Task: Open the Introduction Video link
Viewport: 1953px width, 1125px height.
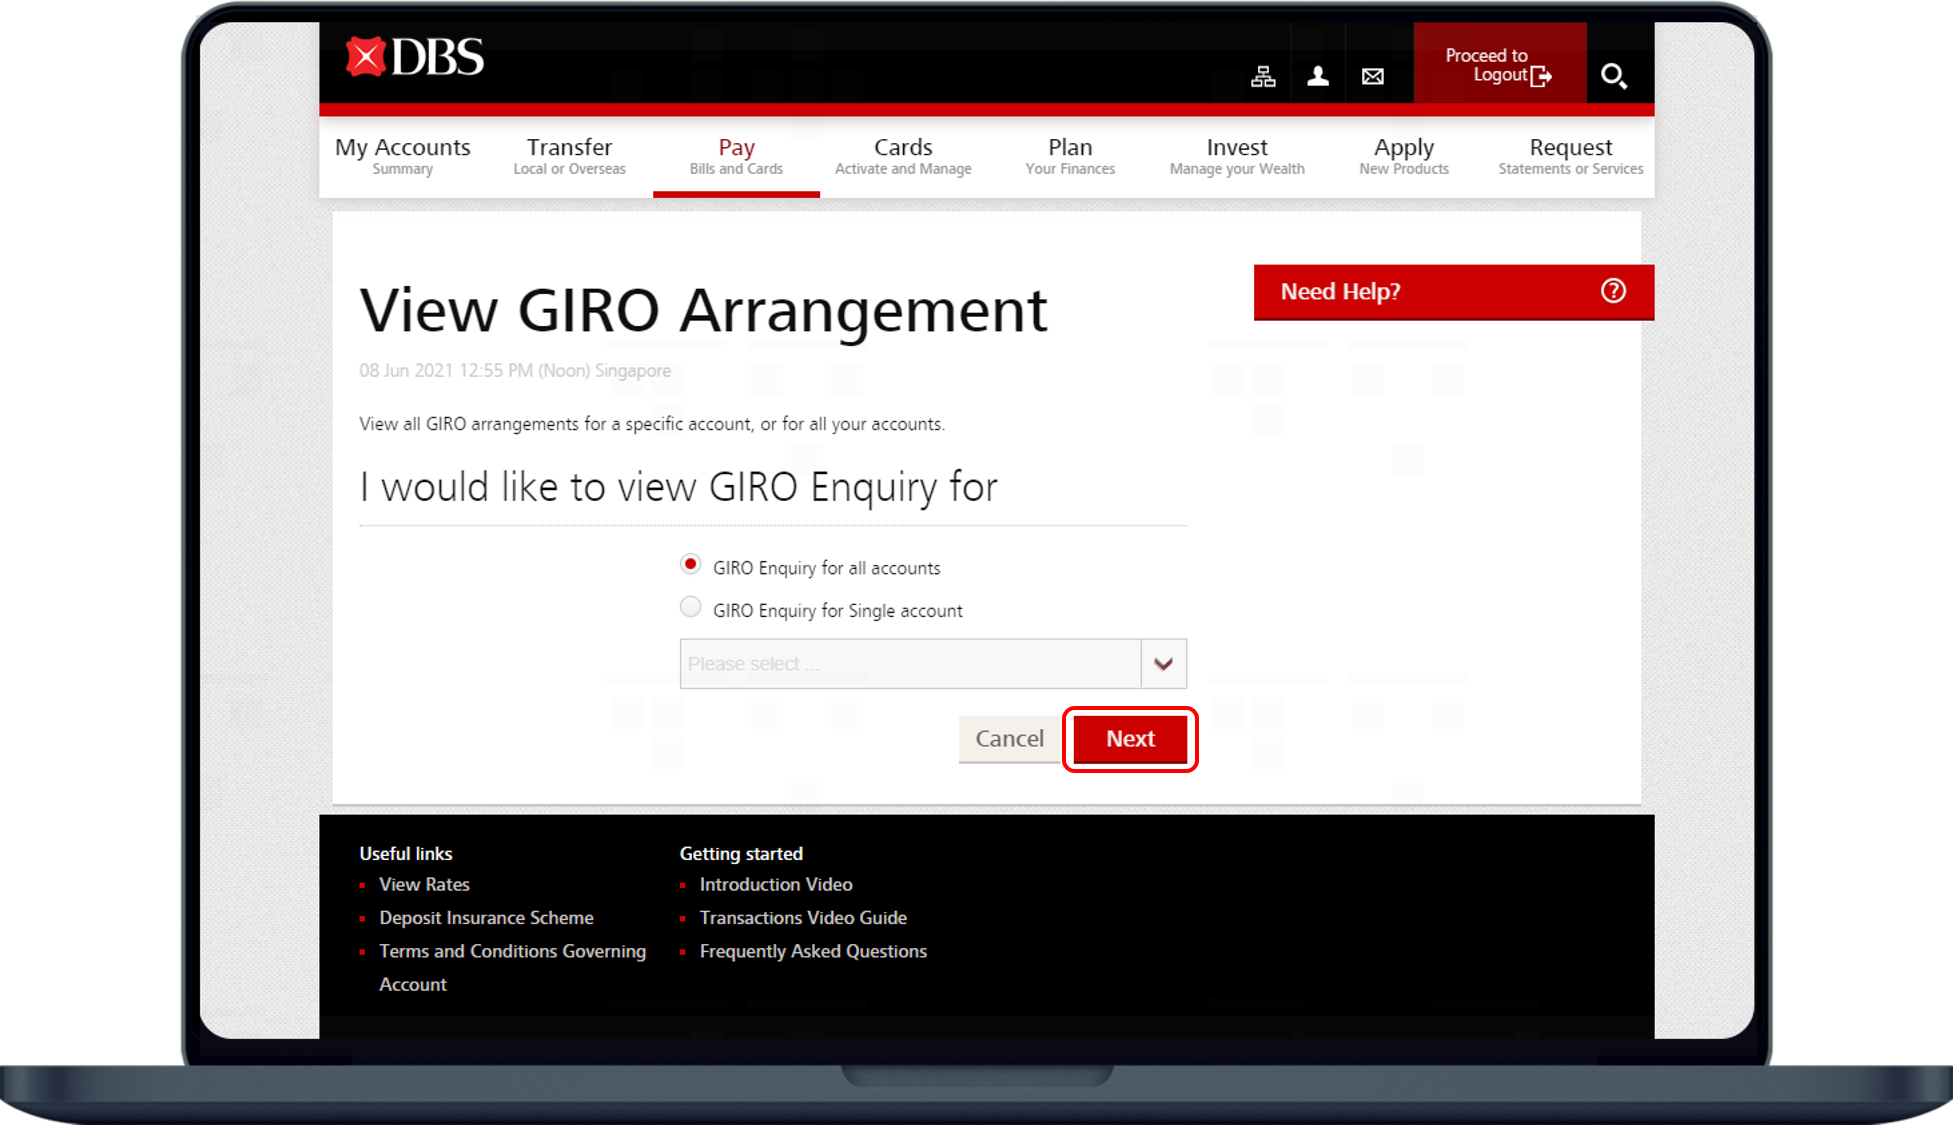Action: click(x=776, y=884)
